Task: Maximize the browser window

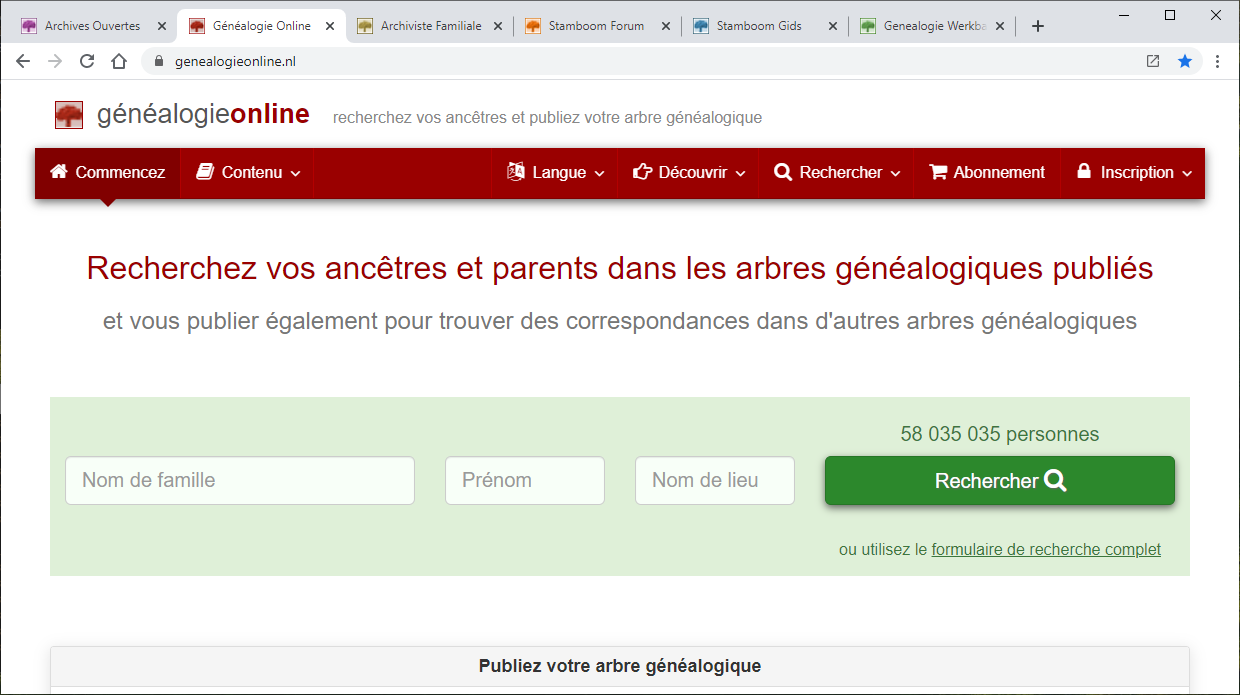Action: coord(1170,15)
